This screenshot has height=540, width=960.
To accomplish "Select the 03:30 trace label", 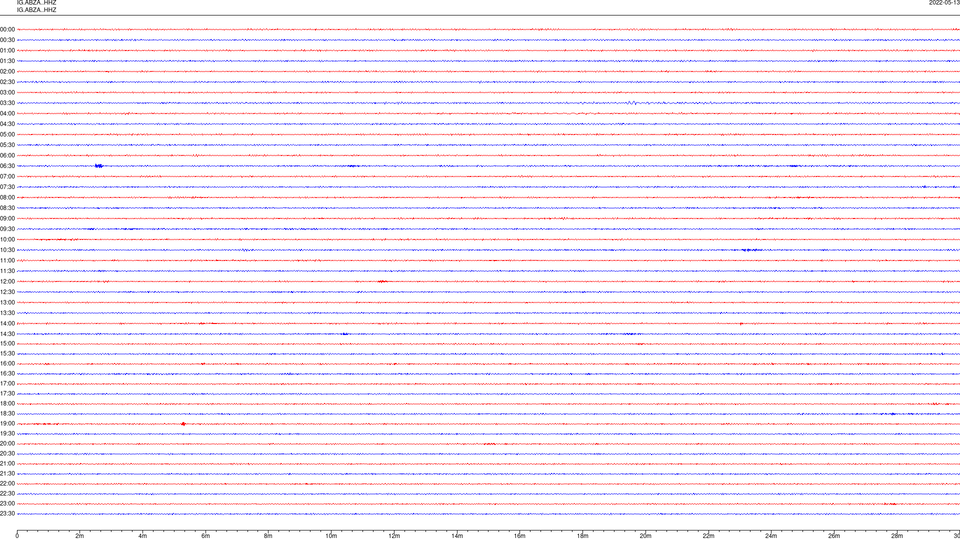I will click(7, 103).
